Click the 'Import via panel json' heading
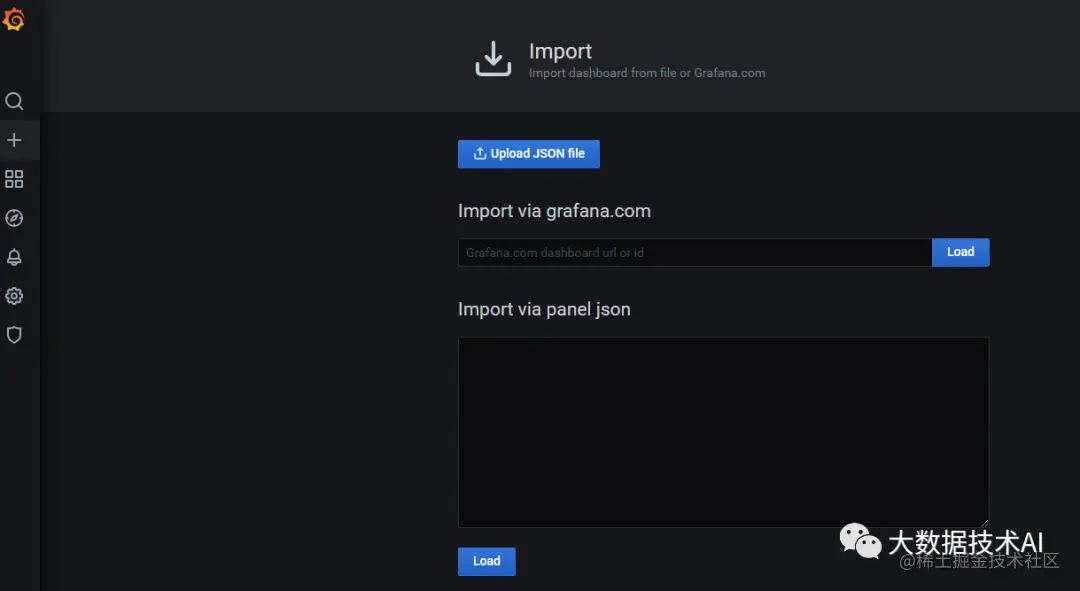 544,309
